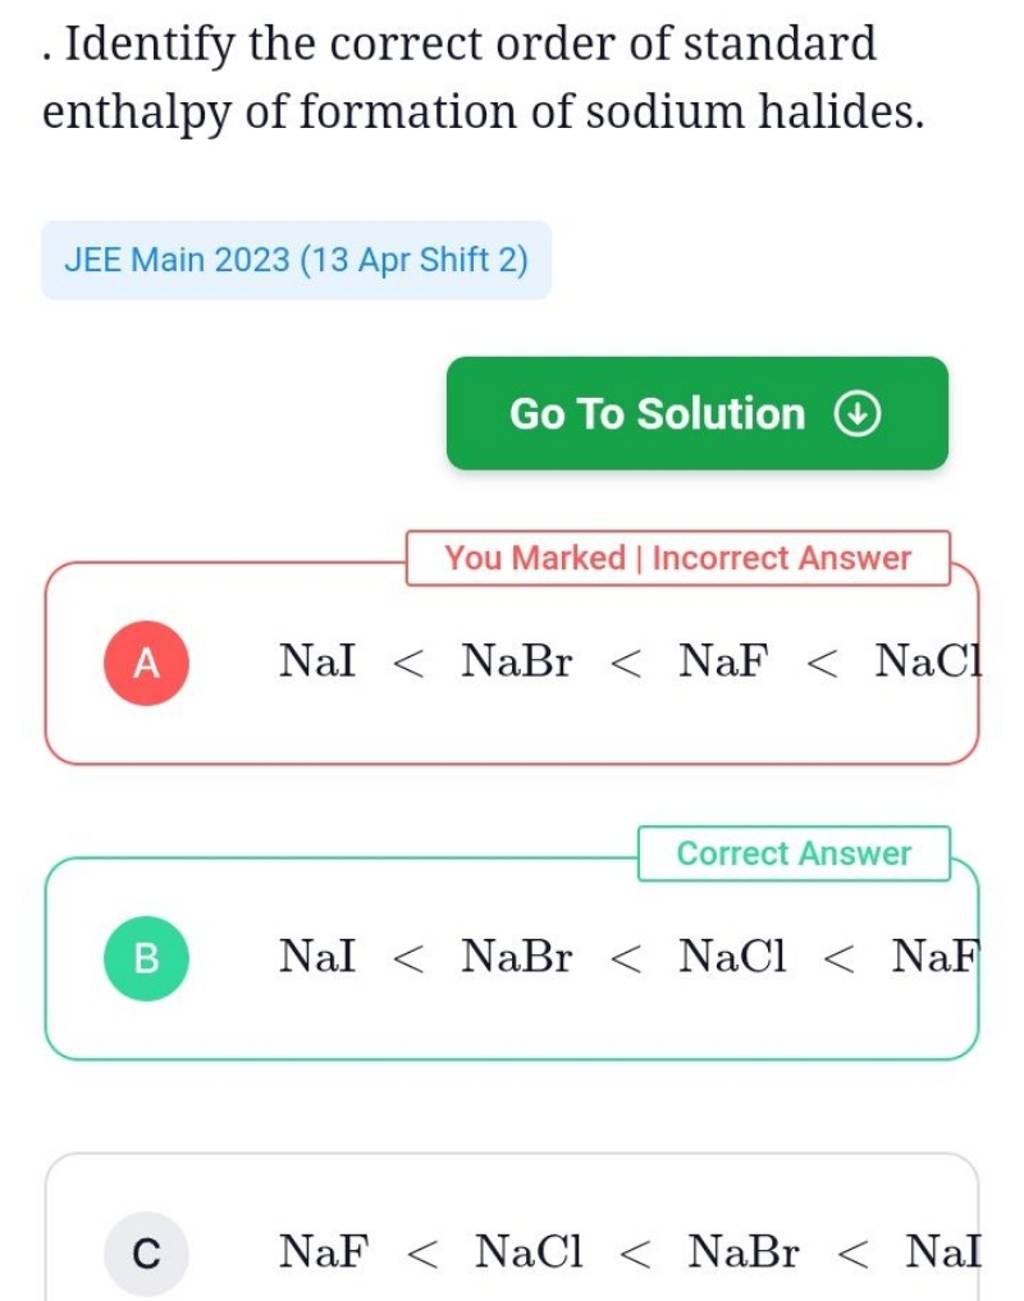Click NaI in option A

317,661
